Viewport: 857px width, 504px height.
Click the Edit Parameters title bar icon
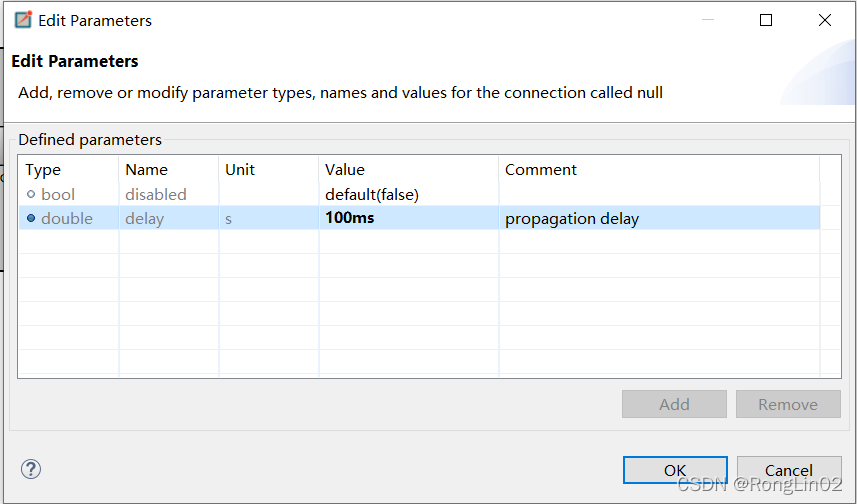(x=23, y=20)
